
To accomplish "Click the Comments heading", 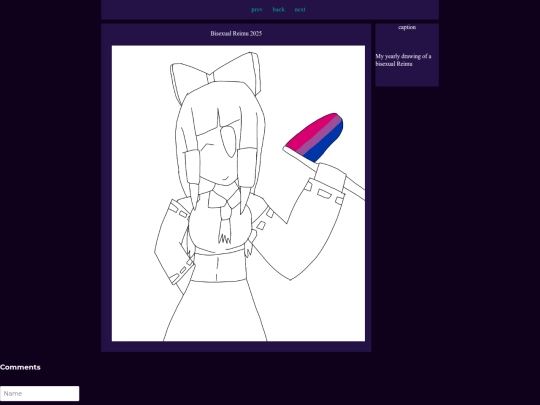I will click(20, 367).
